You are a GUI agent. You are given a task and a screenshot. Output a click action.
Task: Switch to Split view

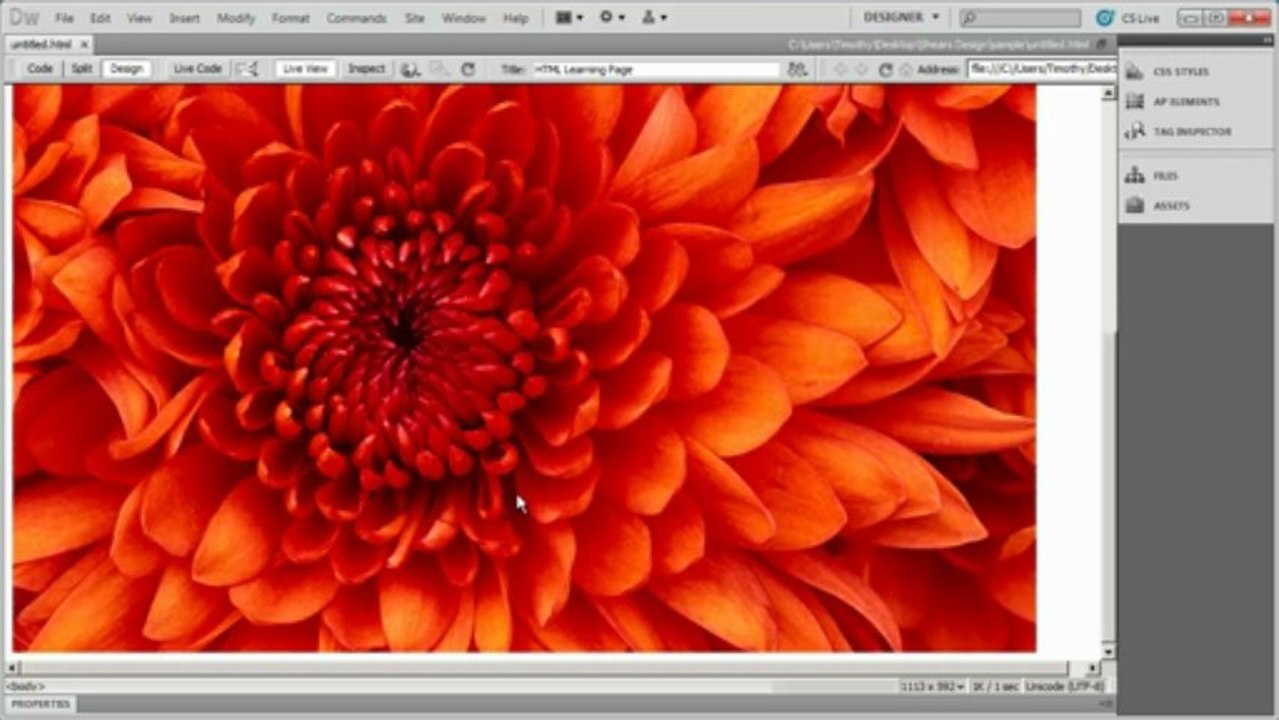81,69
